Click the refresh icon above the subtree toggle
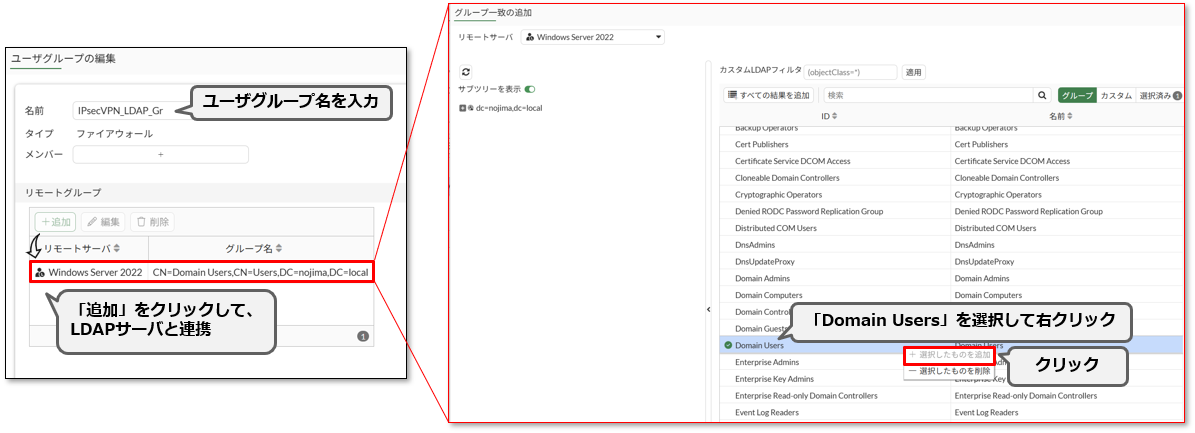 coord(465,72)
